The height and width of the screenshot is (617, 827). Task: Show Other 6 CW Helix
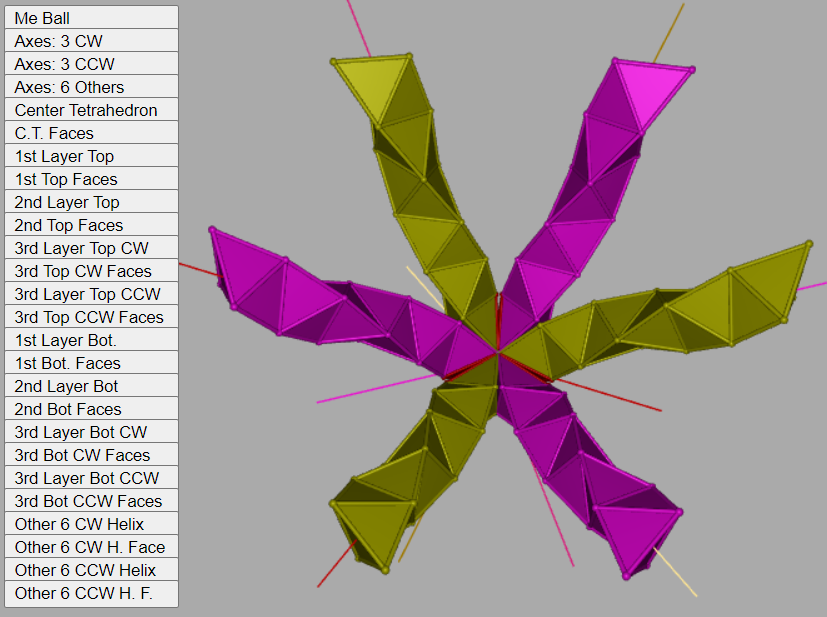tap(91, 524)
